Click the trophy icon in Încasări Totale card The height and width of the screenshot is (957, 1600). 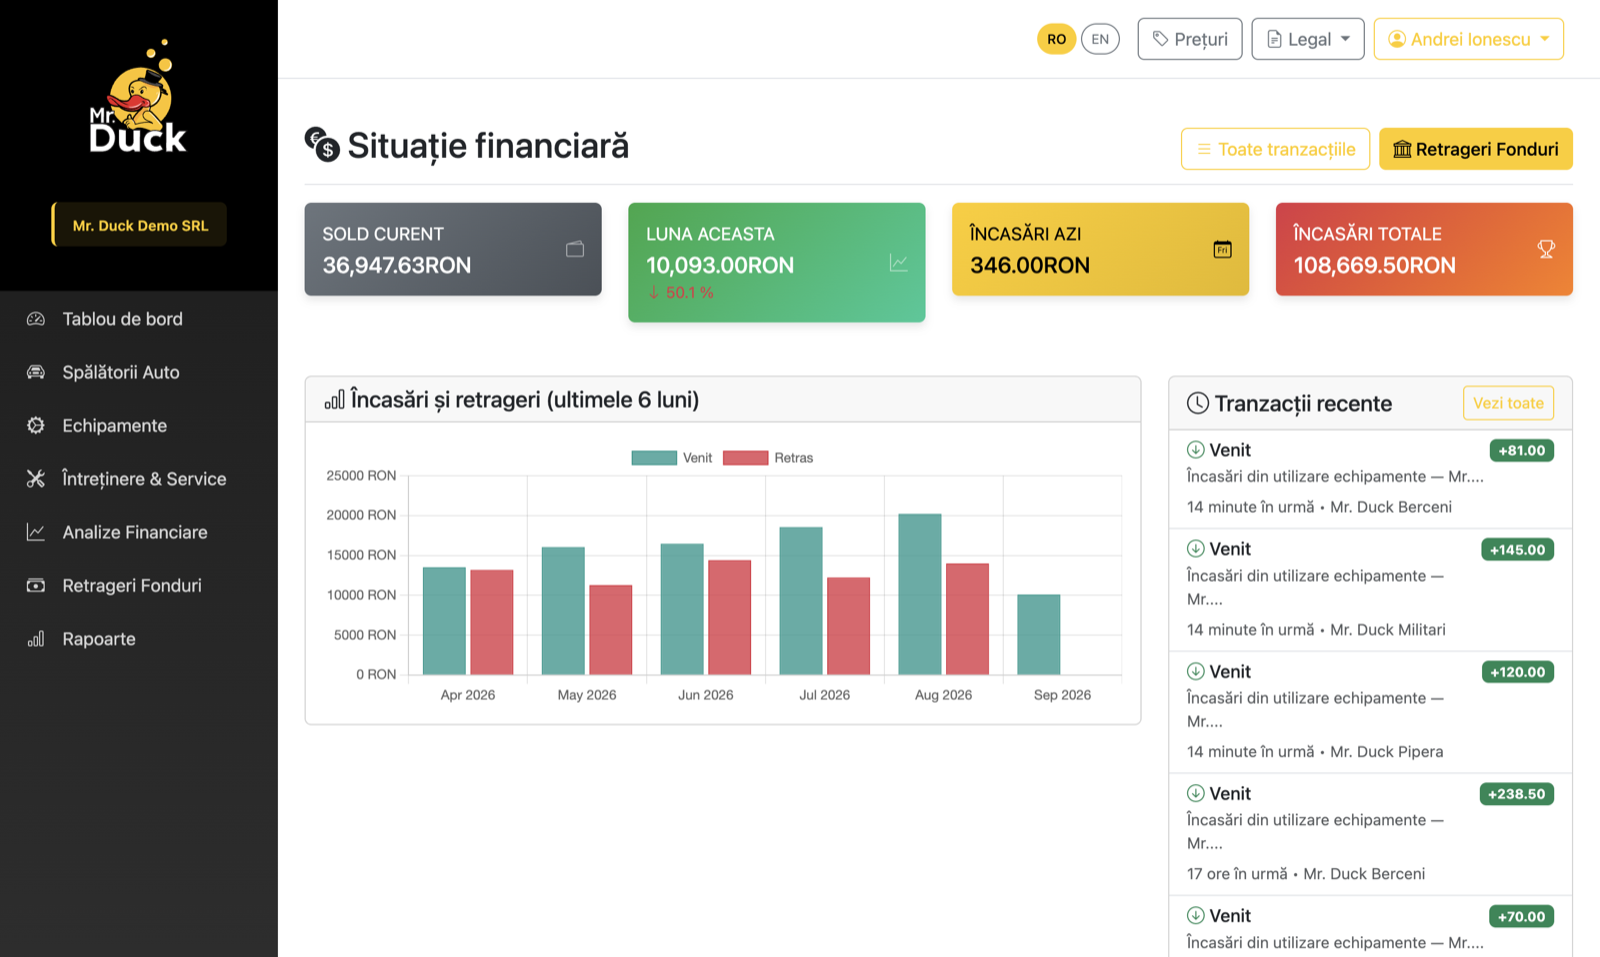pyautogui.click(x=1546, y=249)
